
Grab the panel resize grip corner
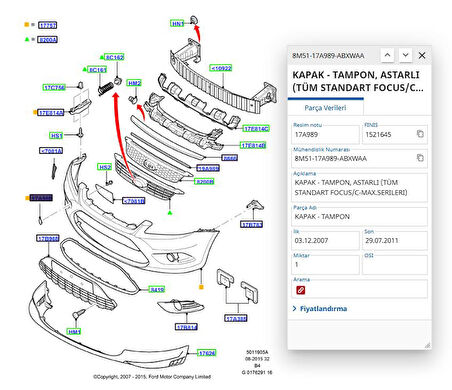[x=427, y=345]
